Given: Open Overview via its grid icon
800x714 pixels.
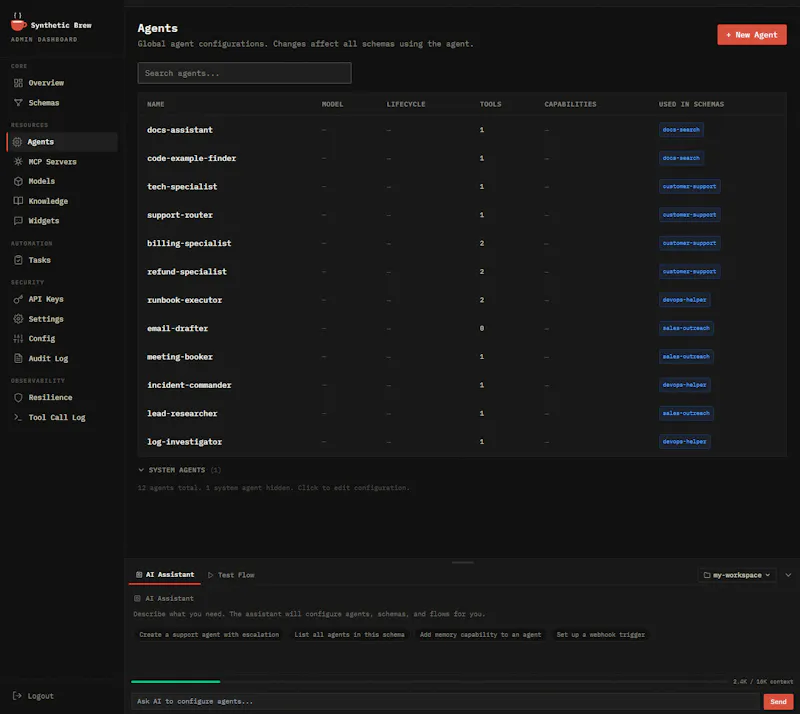Looking at the screenshot, I should [x=18, y=83].
